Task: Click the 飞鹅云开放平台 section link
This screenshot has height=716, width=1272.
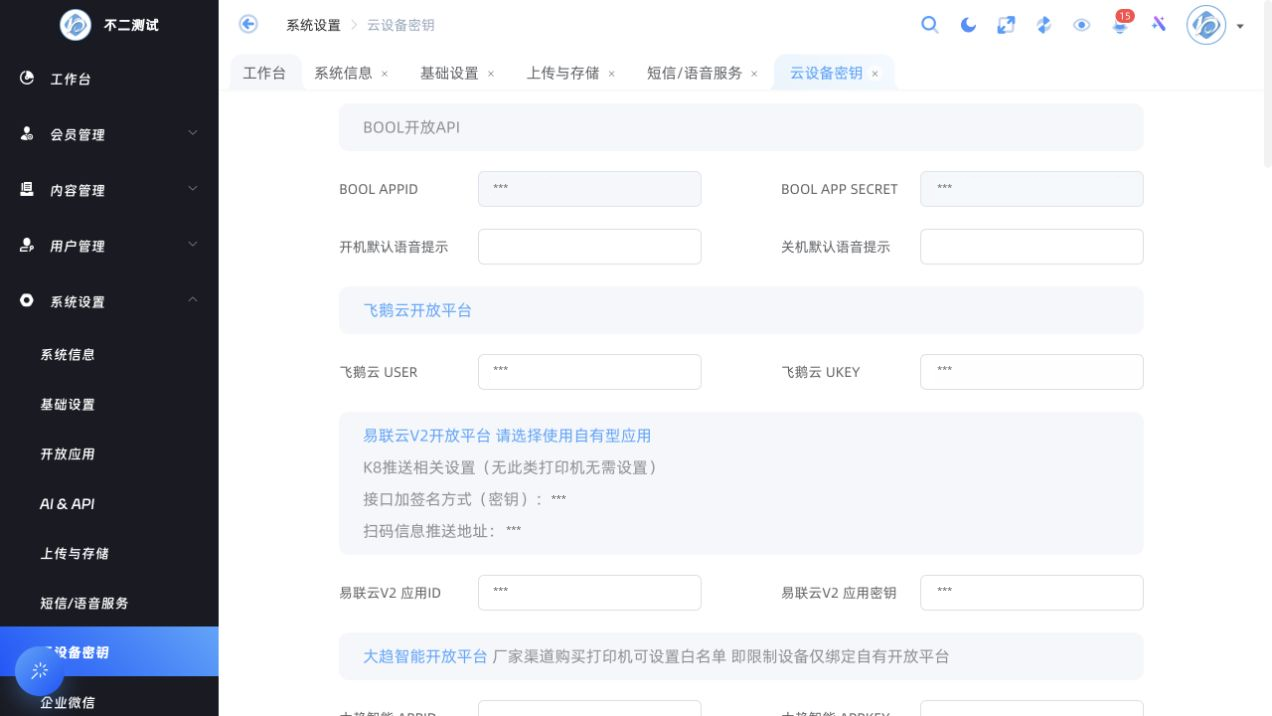Action: tap(417, 311)
